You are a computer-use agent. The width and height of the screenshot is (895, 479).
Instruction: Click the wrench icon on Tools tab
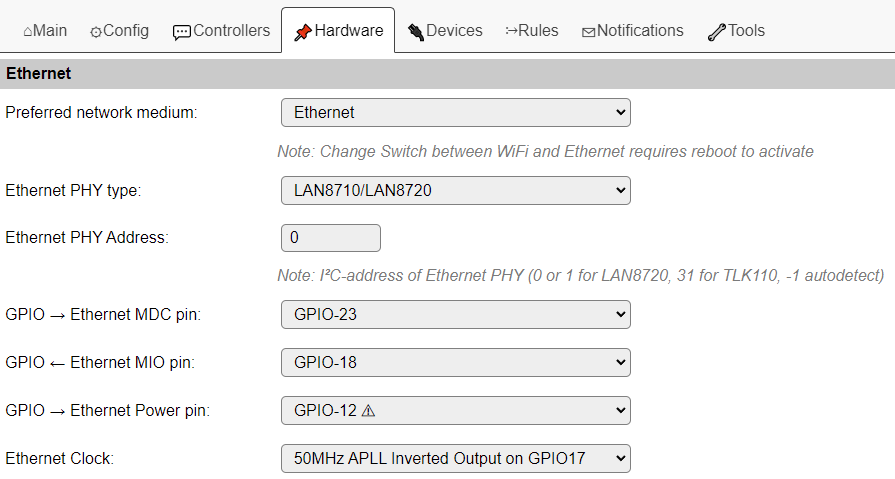tap(716, 31)
